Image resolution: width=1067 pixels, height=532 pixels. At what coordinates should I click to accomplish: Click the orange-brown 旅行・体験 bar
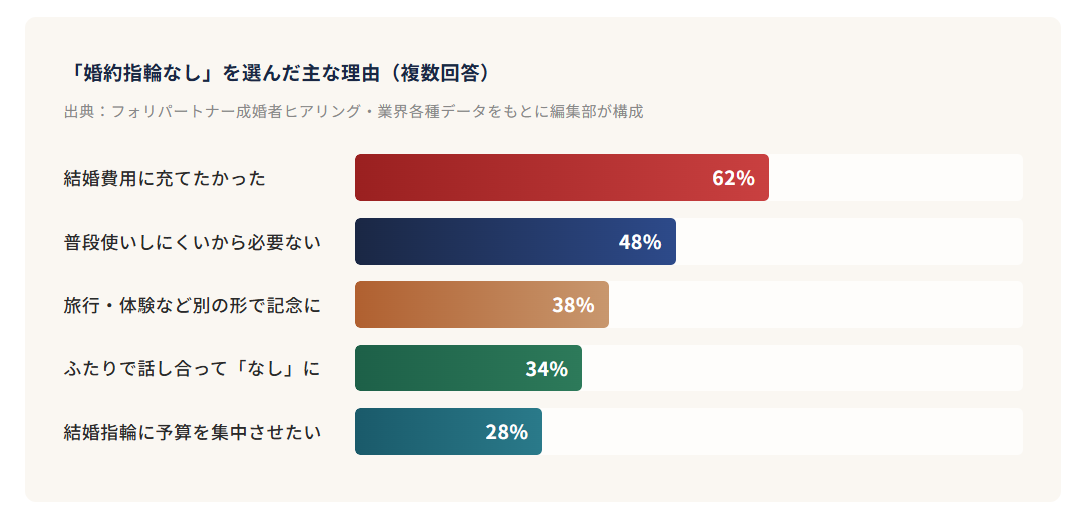tap(450, 305)
